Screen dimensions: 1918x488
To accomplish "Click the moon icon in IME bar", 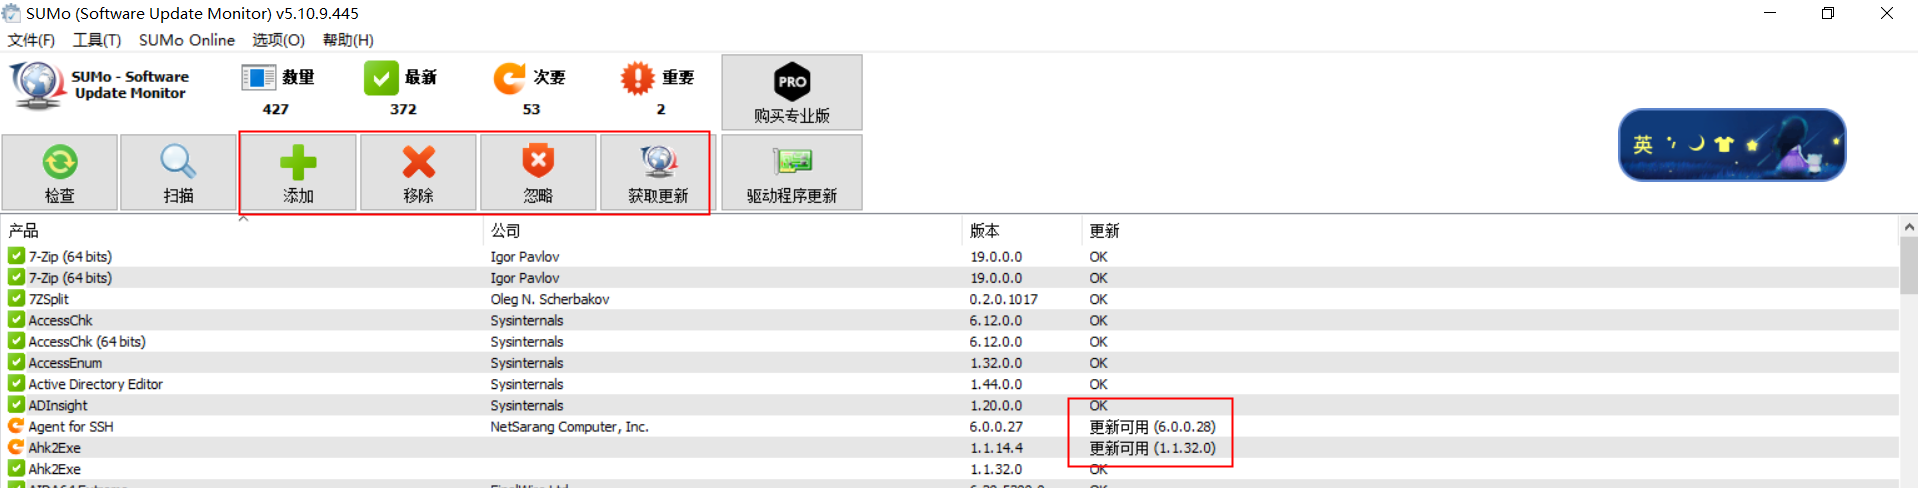I will coord(1697,144).
